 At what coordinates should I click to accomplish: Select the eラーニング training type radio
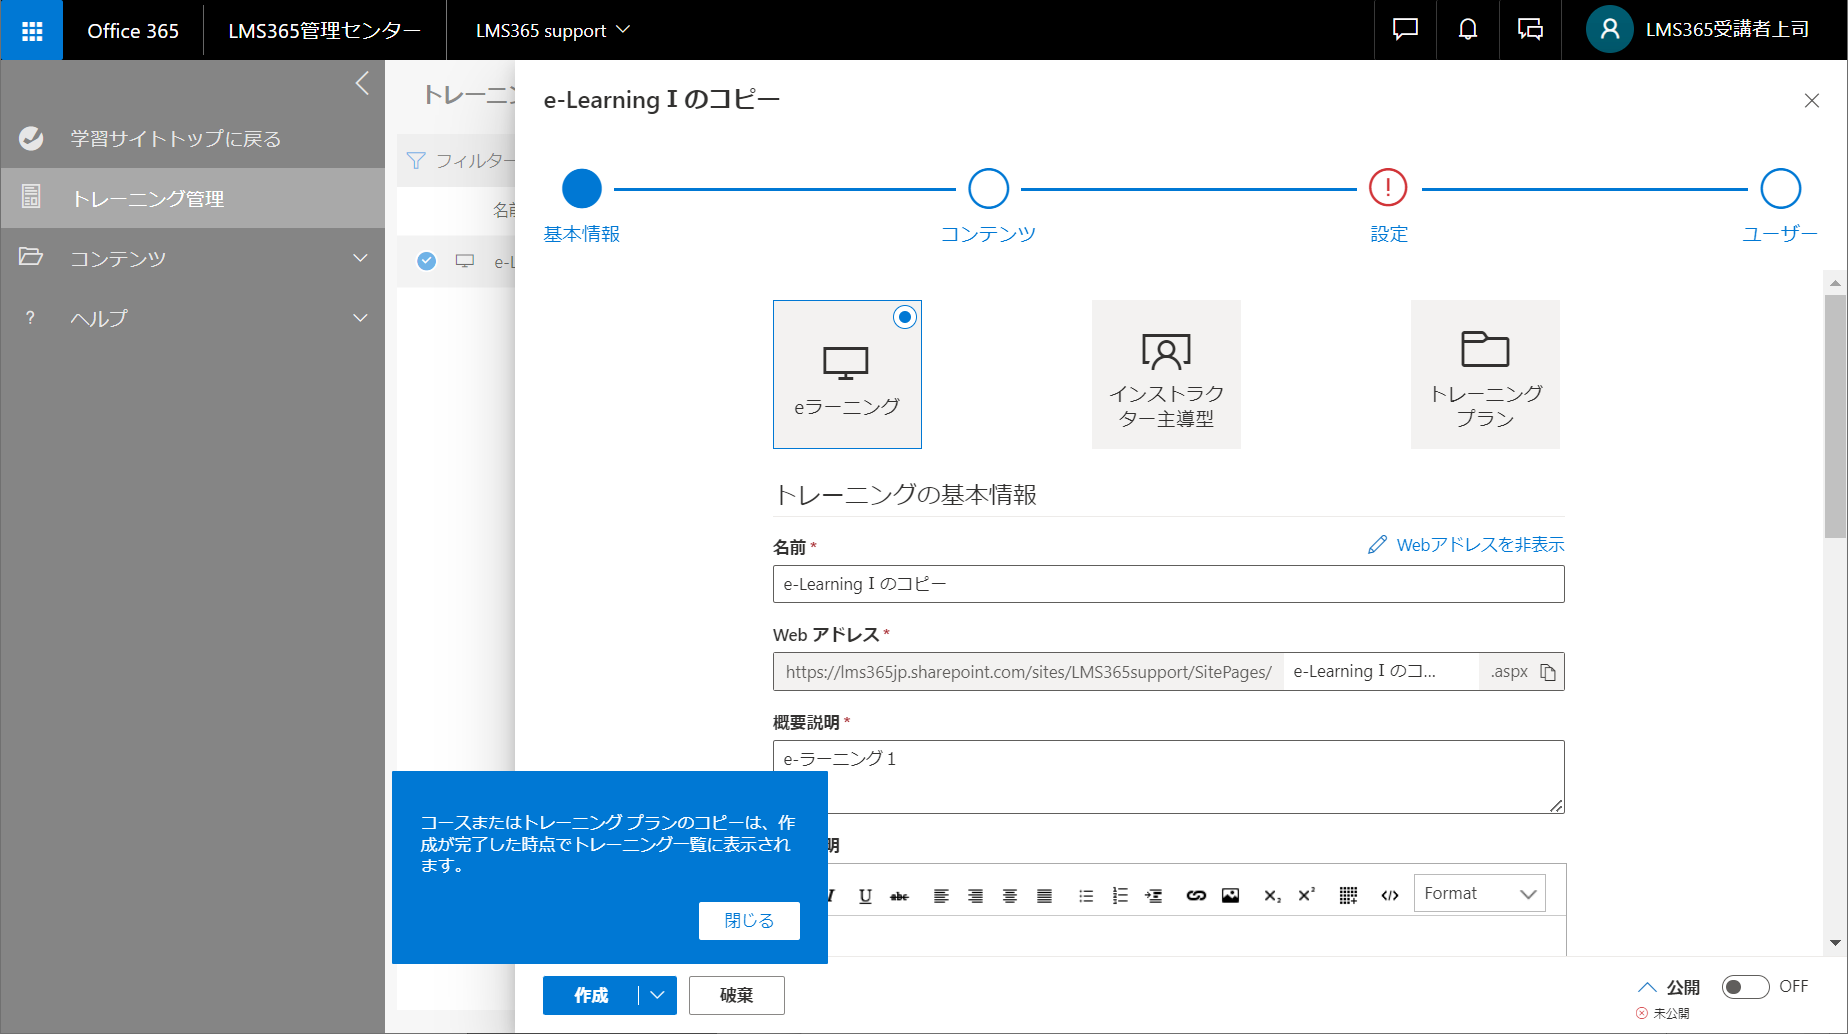[905, 317]
